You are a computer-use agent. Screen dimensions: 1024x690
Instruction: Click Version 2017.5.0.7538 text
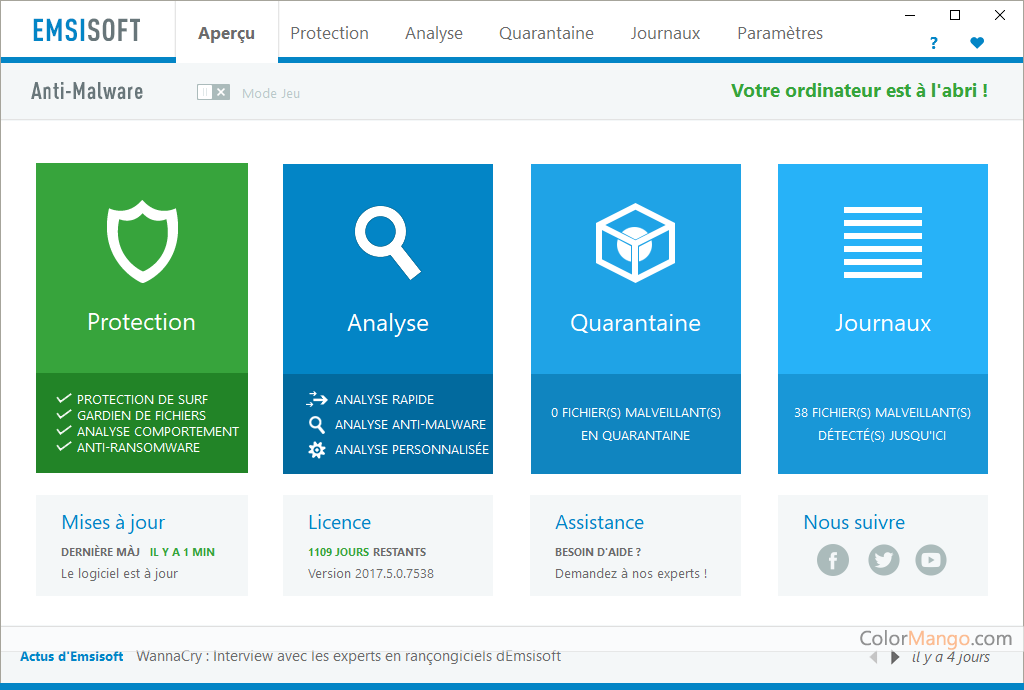(x=371, y=573)
